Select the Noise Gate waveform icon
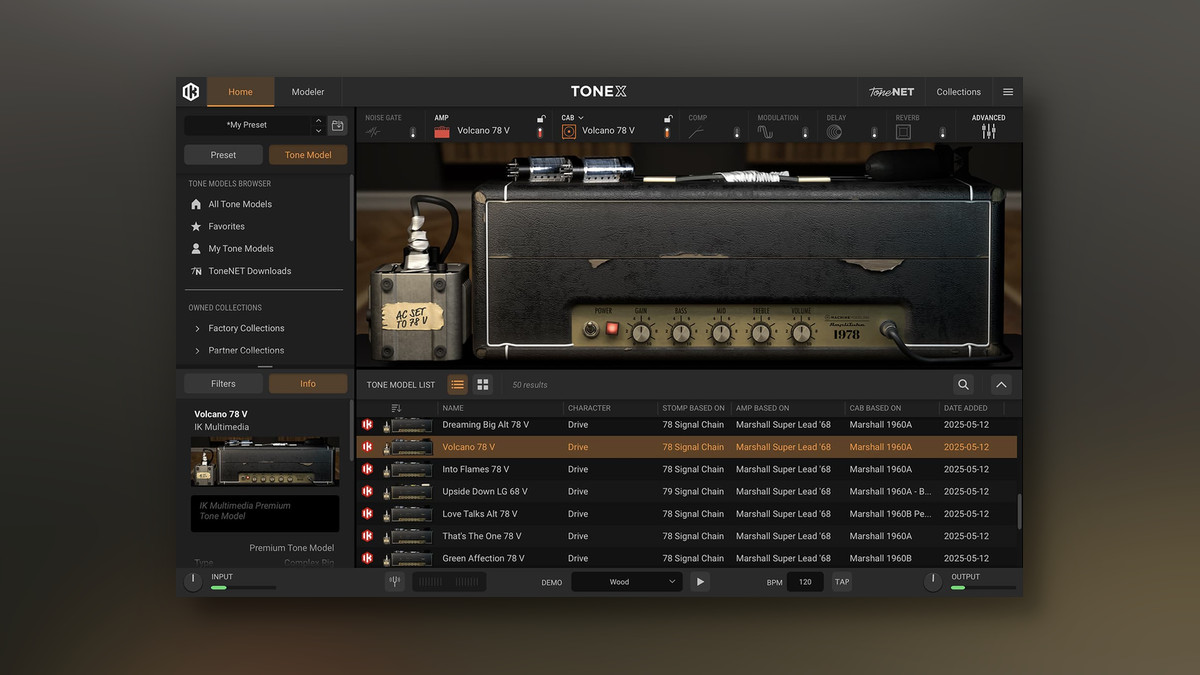 click(x=374, y=131)
